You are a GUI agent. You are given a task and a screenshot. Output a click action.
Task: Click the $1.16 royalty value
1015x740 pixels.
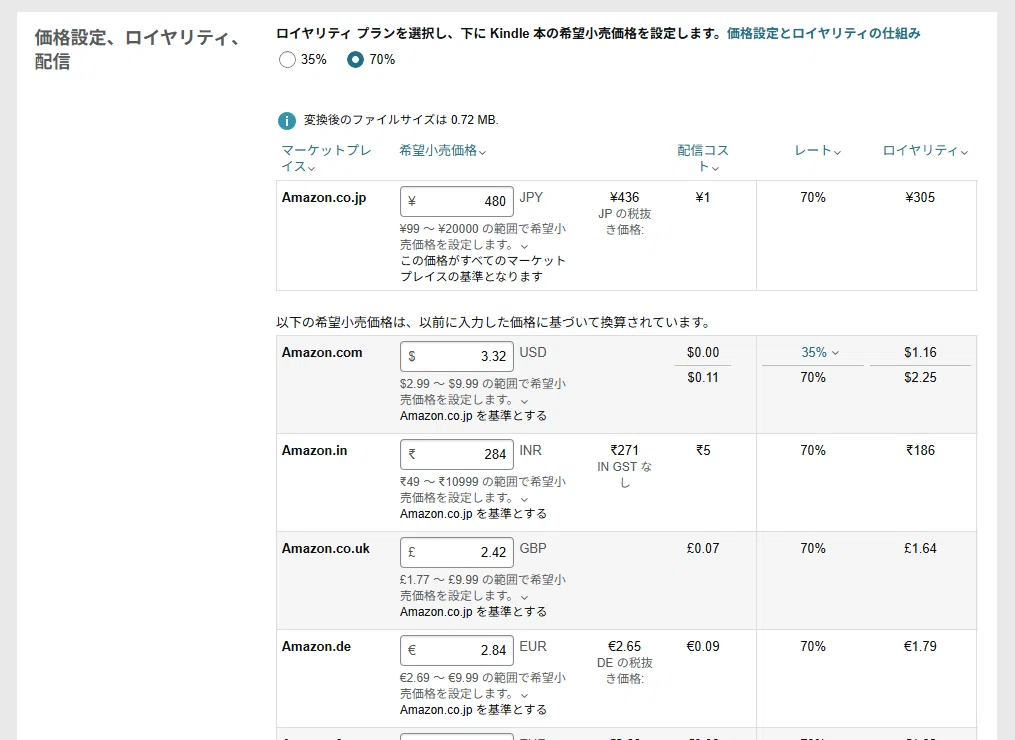click(x=920, y=352)
